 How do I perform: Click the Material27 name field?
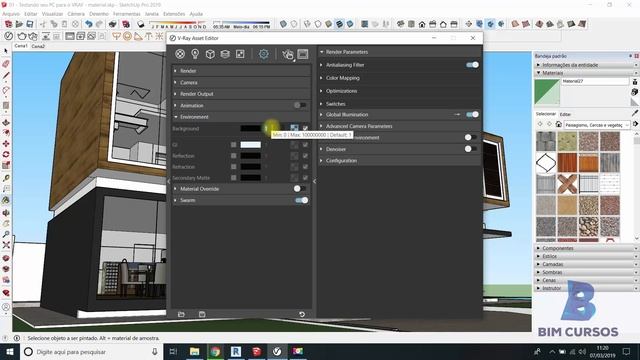[x=595, y=81]
